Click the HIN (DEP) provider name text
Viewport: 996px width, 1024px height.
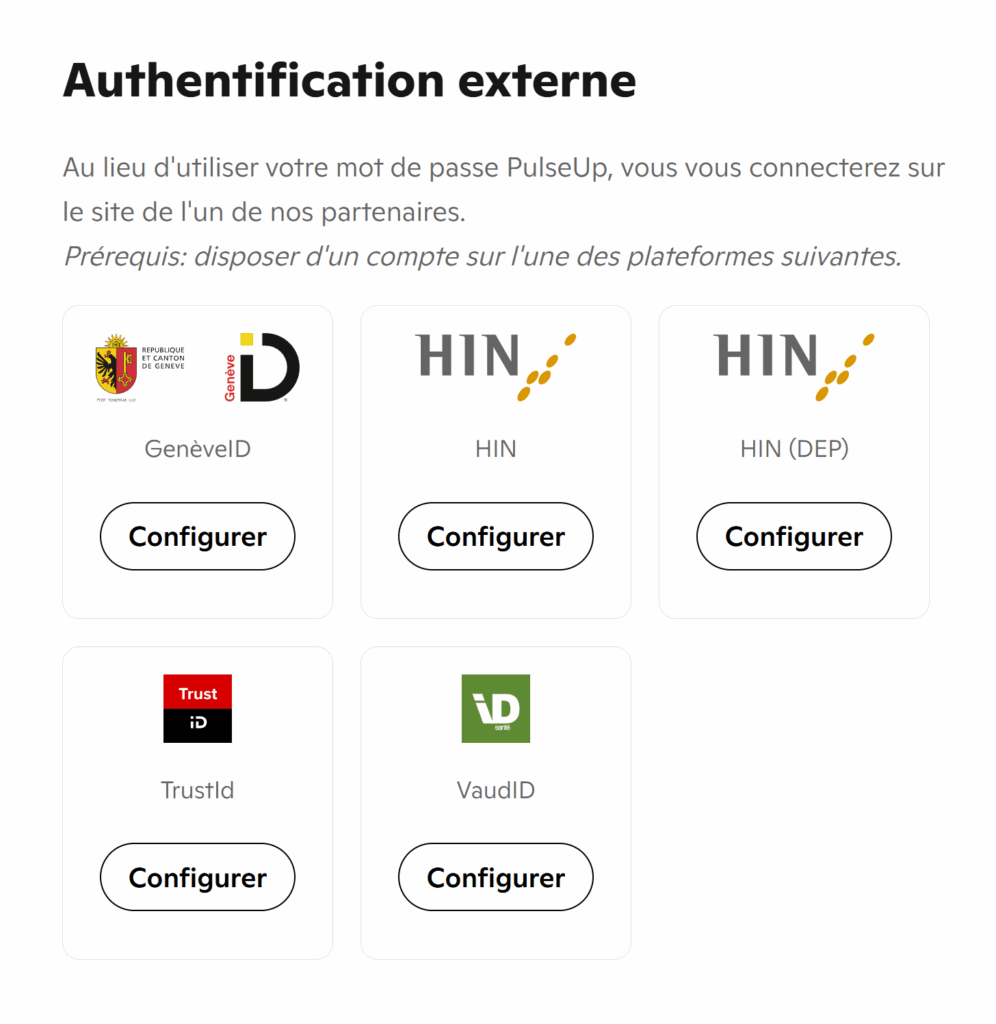click(x=794, y=449)
